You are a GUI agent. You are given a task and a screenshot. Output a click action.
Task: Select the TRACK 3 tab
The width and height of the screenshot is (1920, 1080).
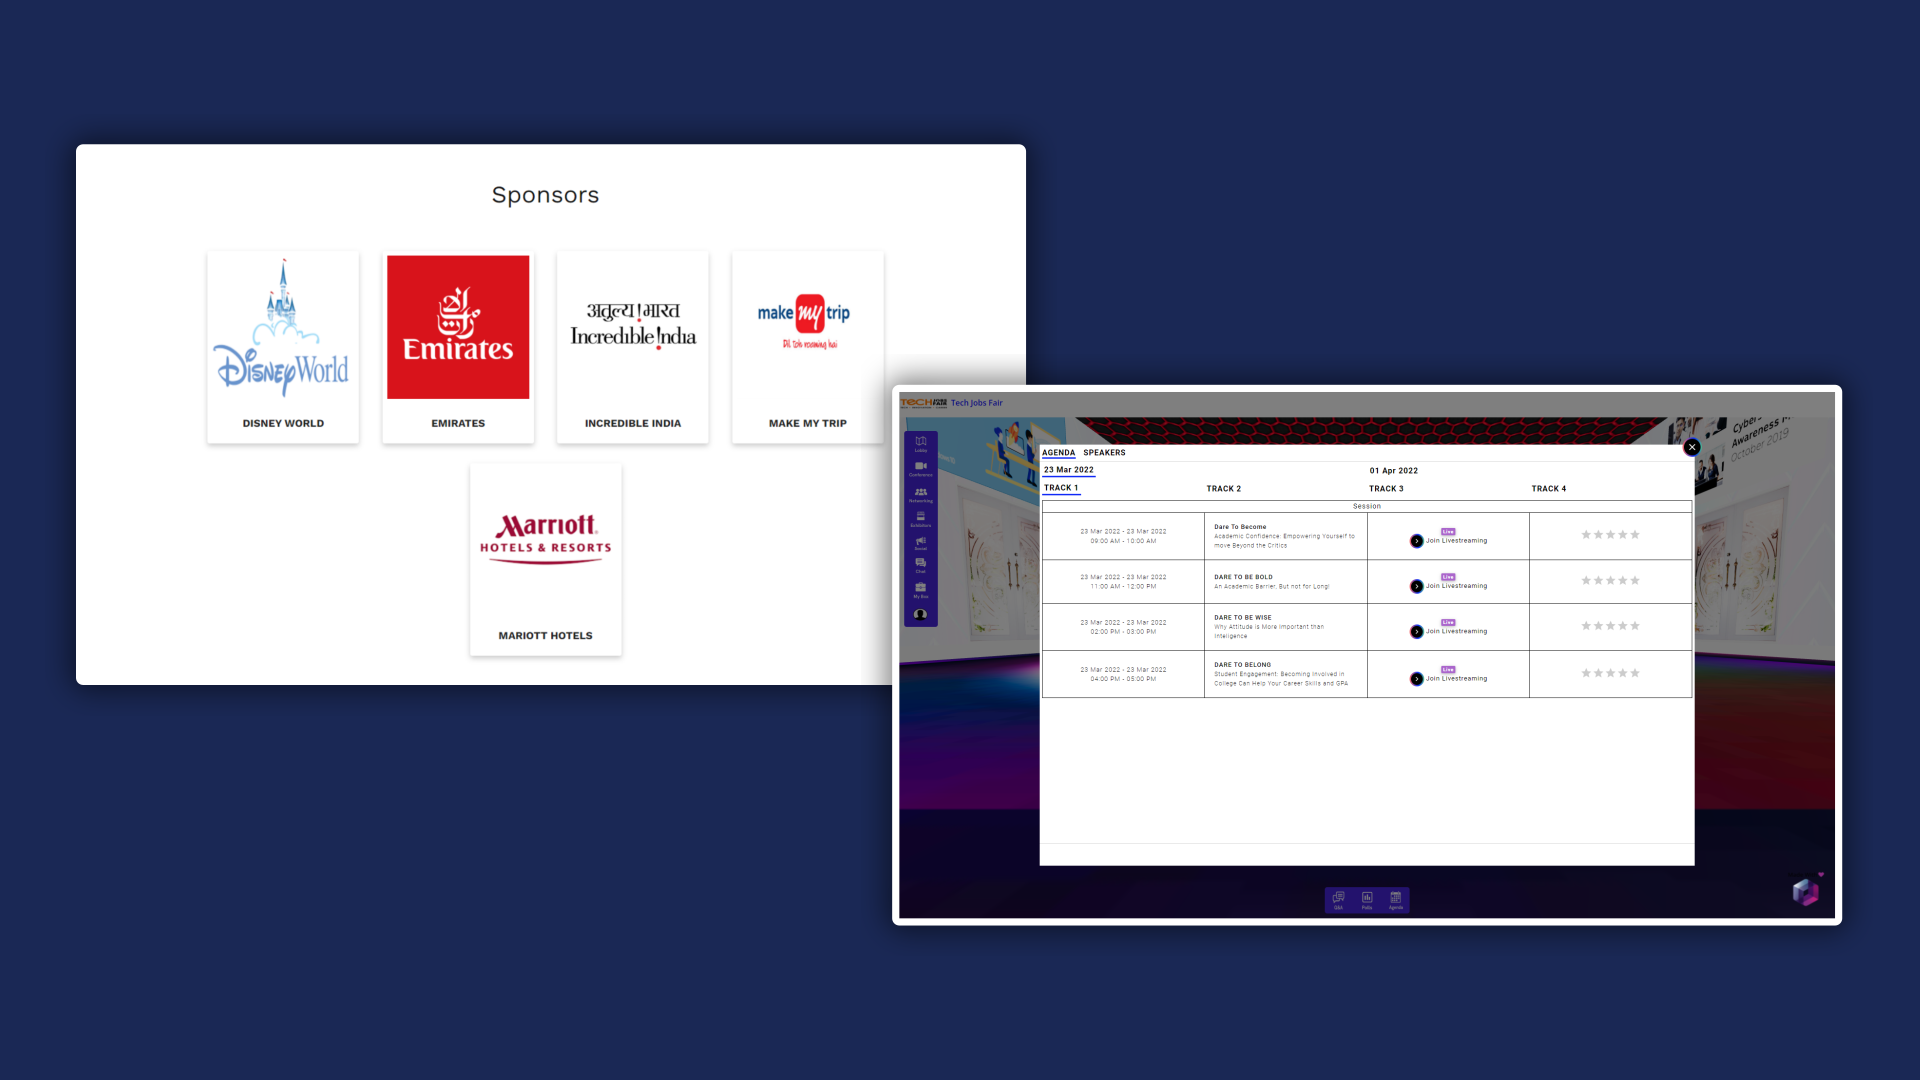(x=1386, y=489)
